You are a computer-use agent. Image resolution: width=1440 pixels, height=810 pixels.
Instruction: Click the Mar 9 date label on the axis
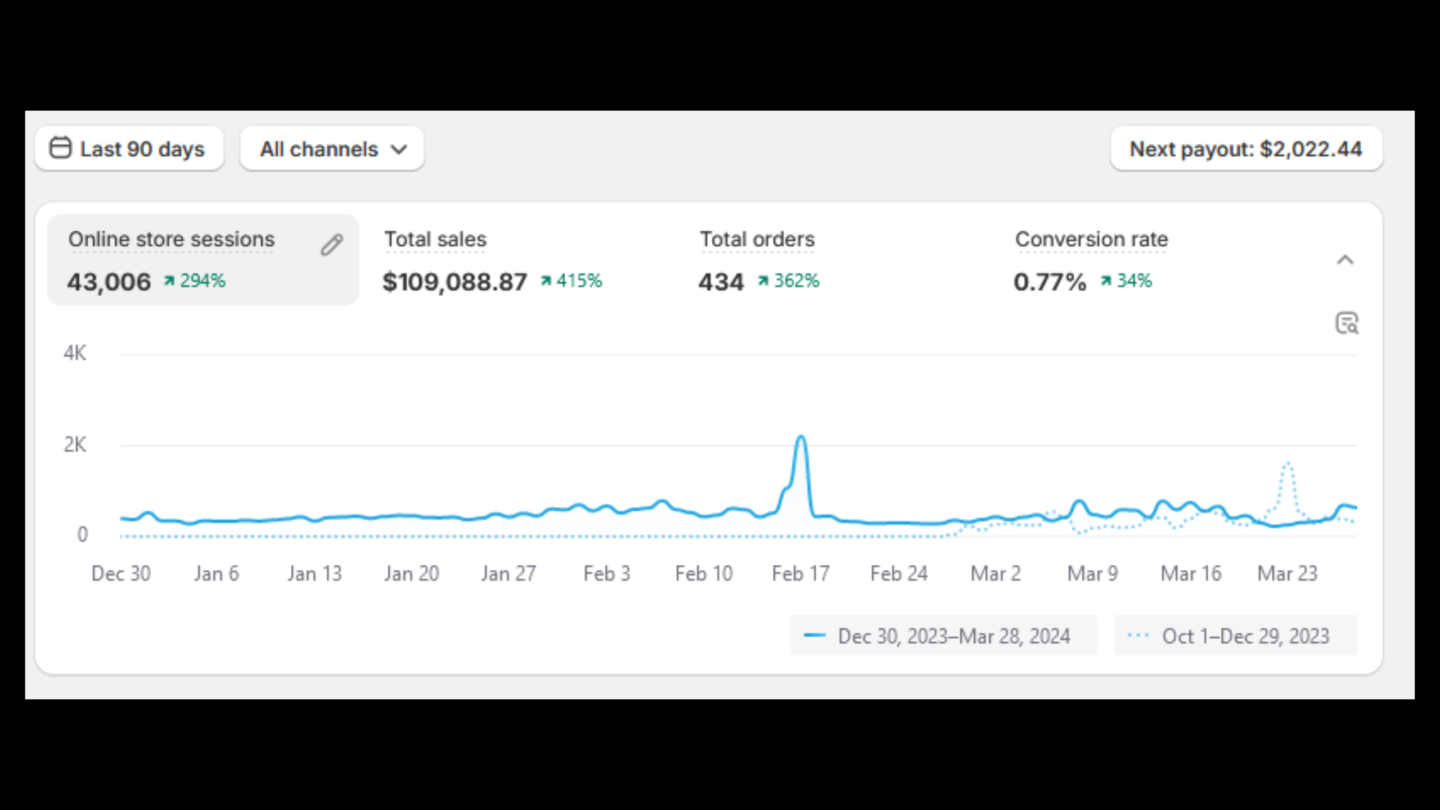(x=1092, y=574)
